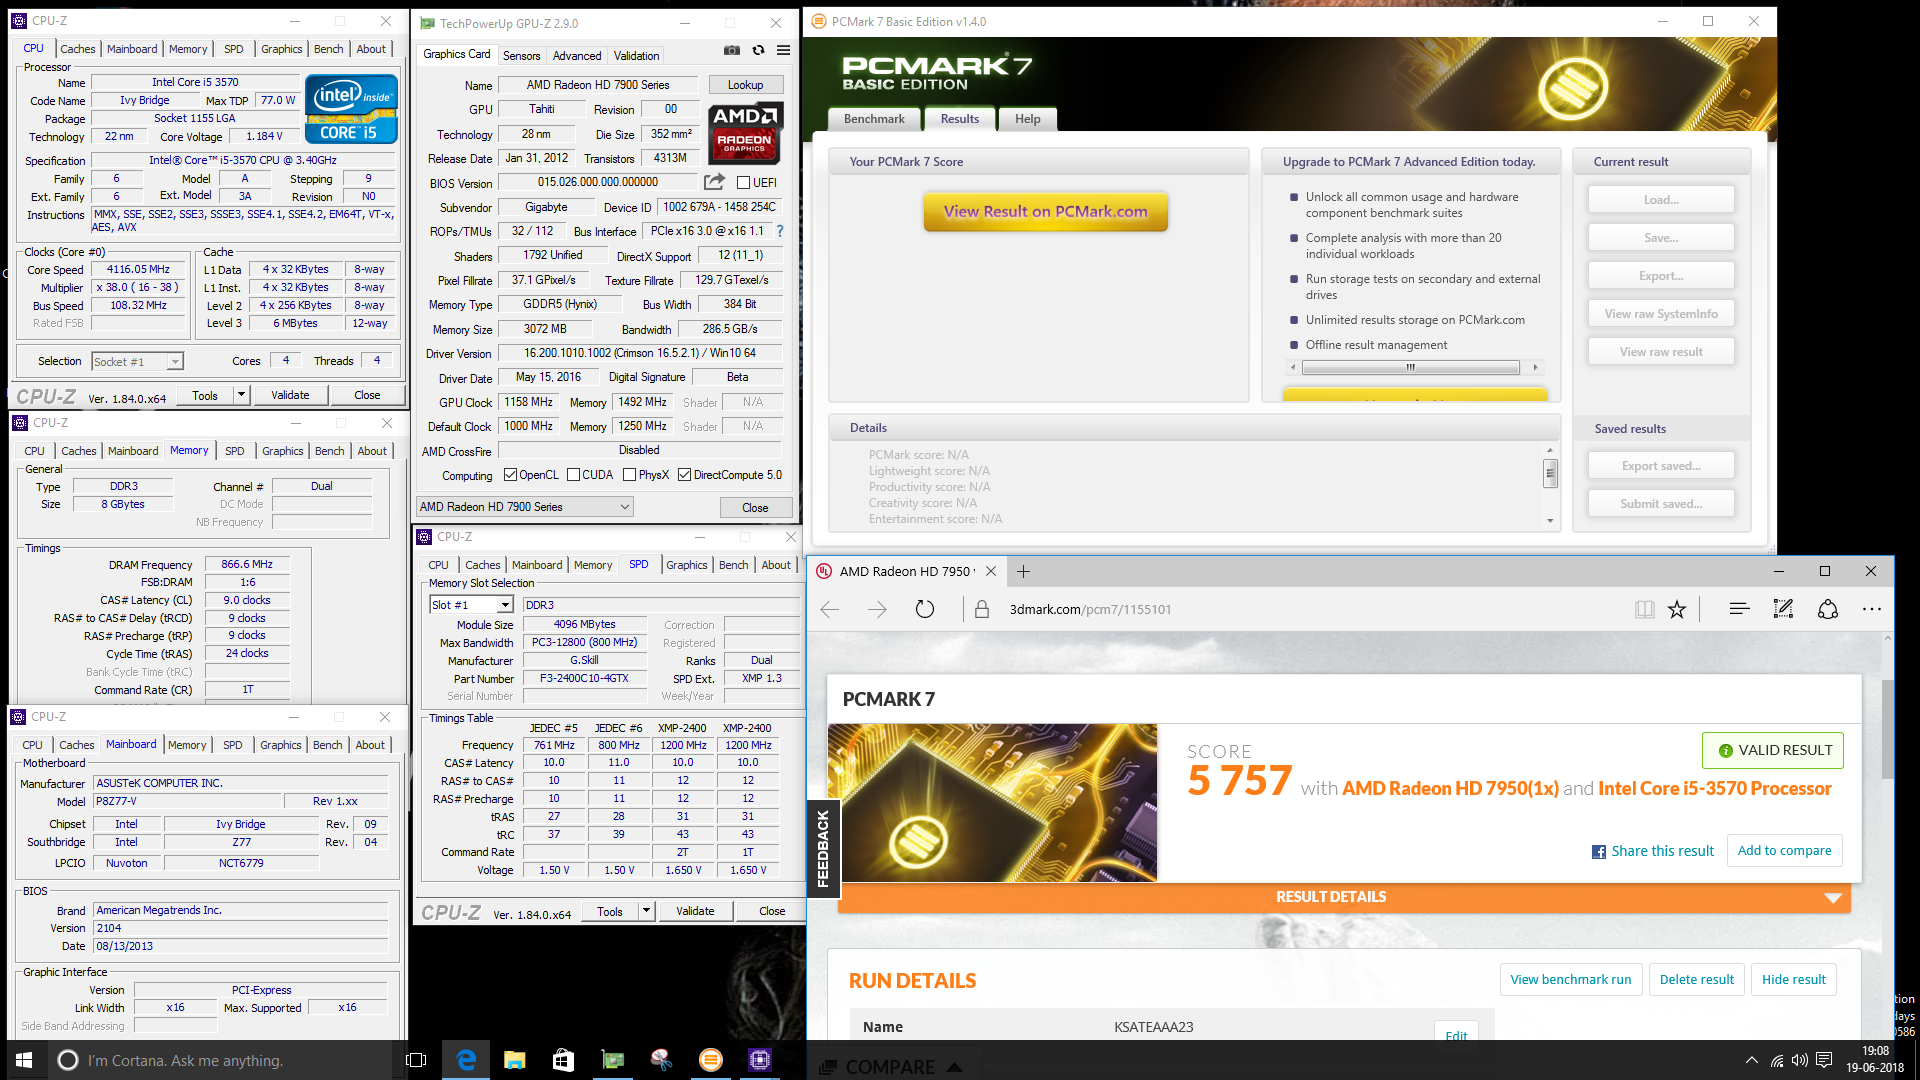Screen dimensions: 1920x1080
Task: Go back in the Edge browser
Action: 829,609
